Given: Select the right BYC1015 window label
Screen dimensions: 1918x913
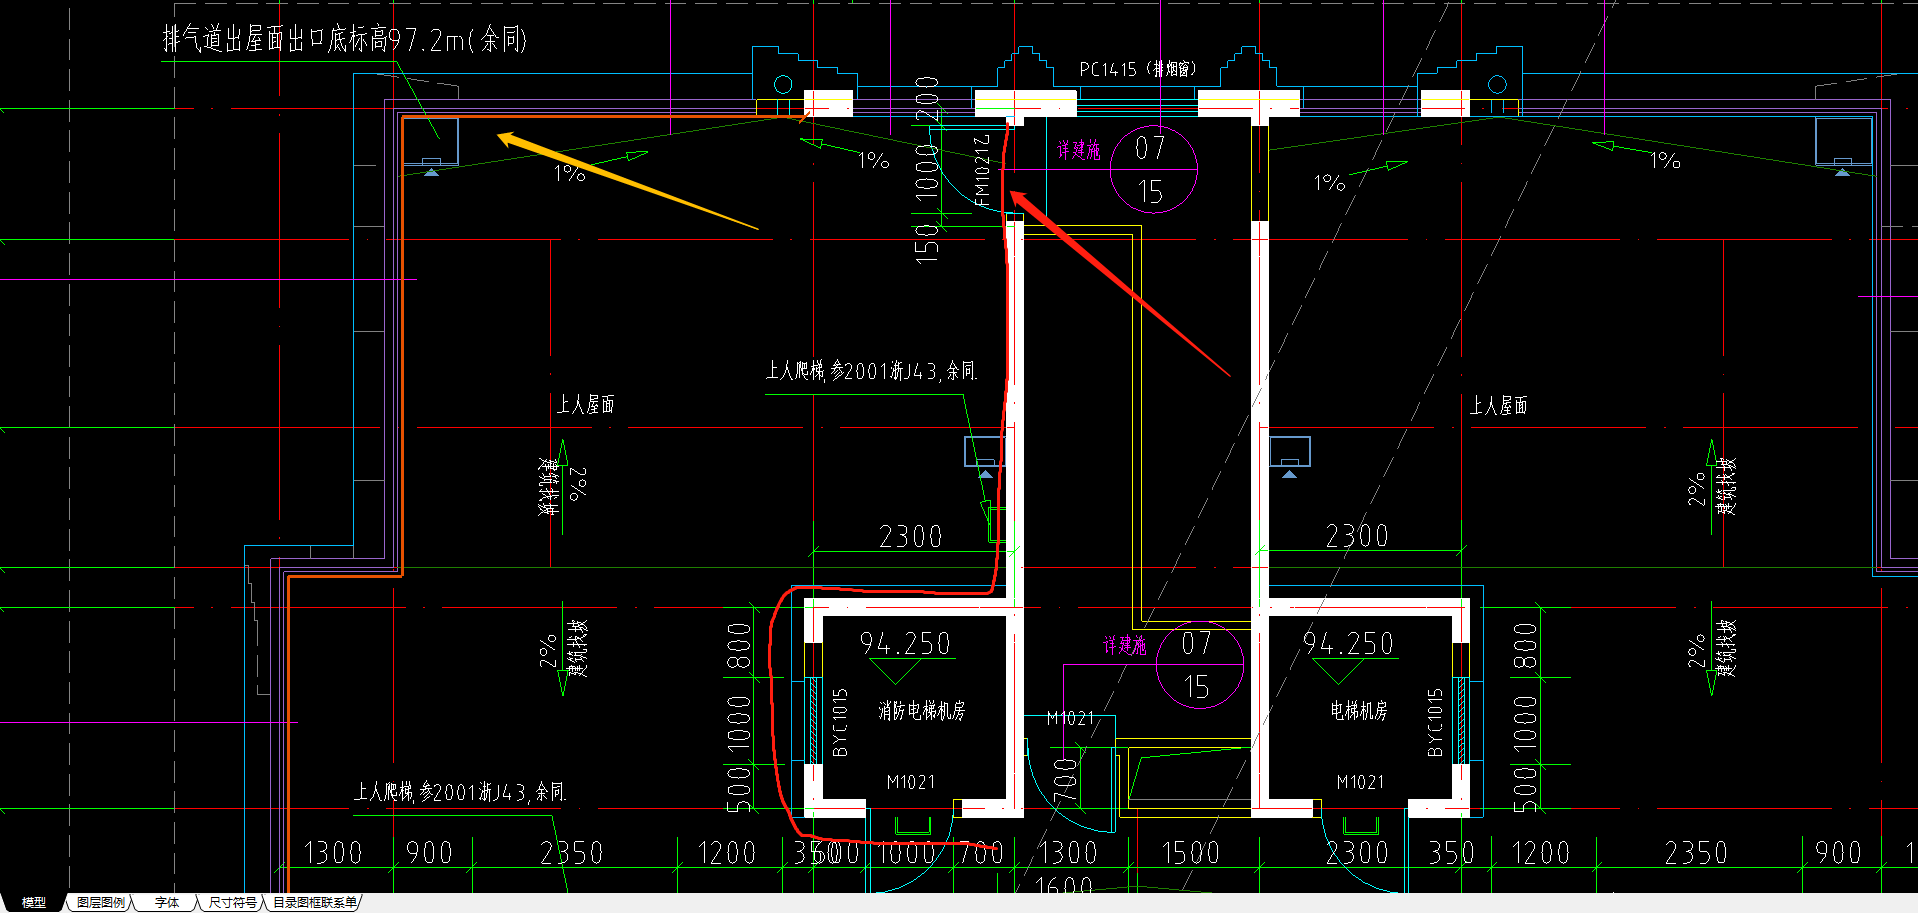Looking at the screenshot, I should click(x=1435, y=722).
